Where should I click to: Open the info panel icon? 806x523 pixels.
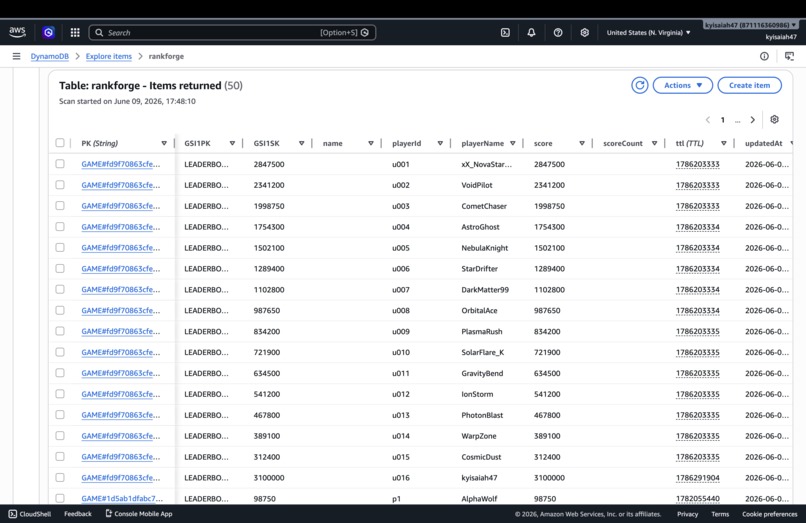pos(764,56)
